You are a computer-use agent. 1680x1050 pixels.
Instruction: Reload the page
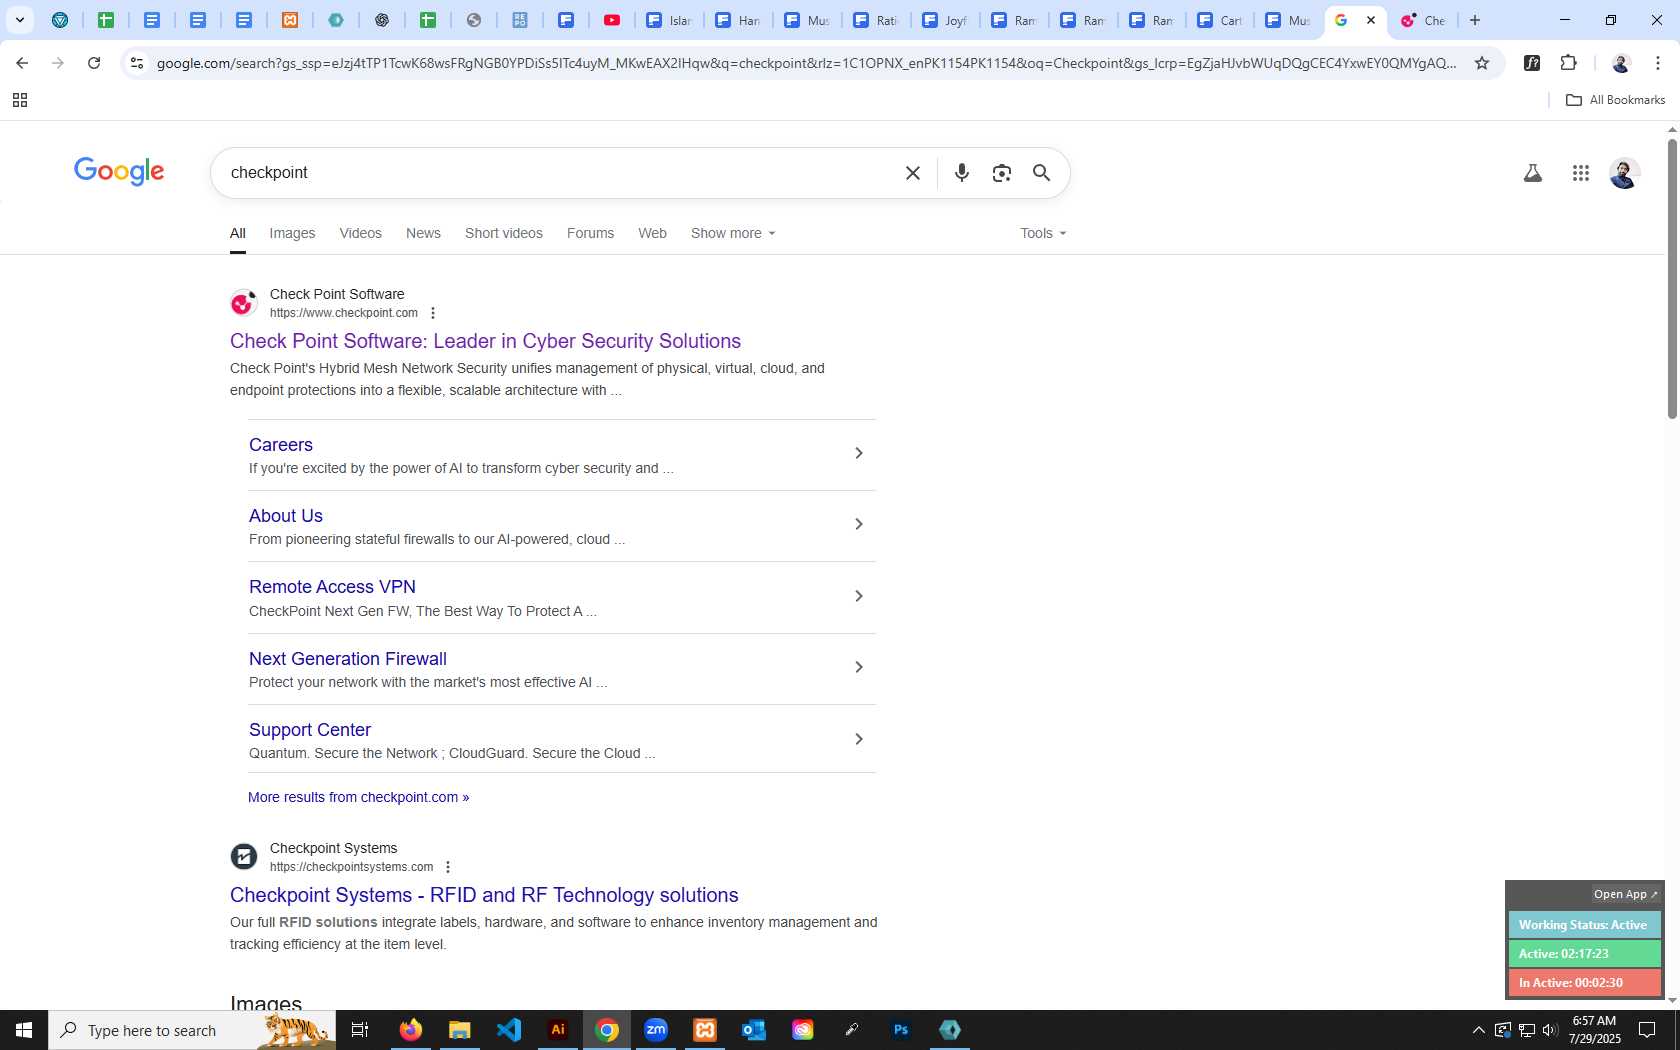(x=93, y=63)
